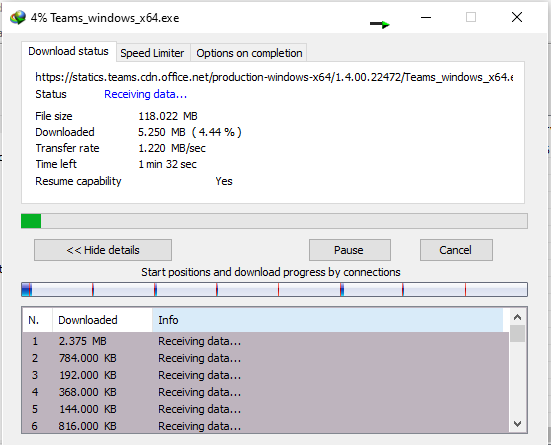Click the connections list scroll up arrow
Image resolution: width=551 pixels, height=445 pixels.
point(517,317)
